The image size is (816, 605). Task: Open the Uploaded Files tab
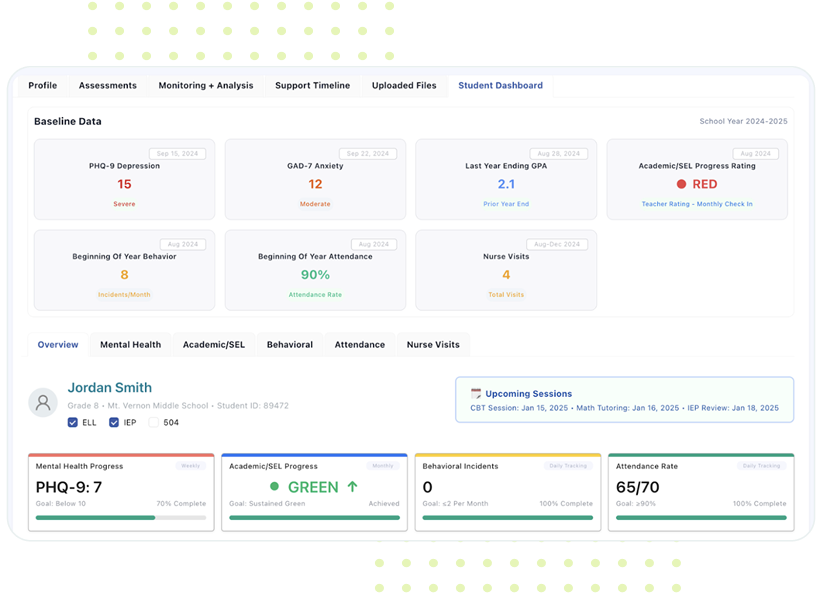point(404,86)
